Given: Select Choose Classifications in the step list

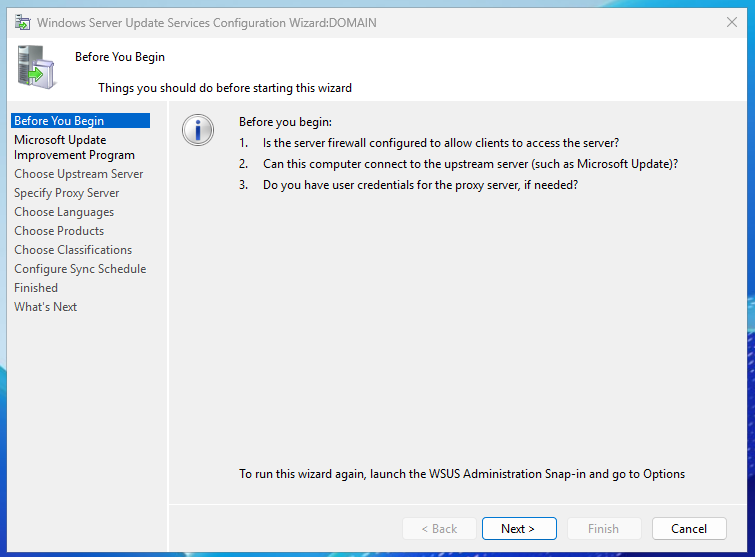Looking at the screenshot, I should click(73, 250).
